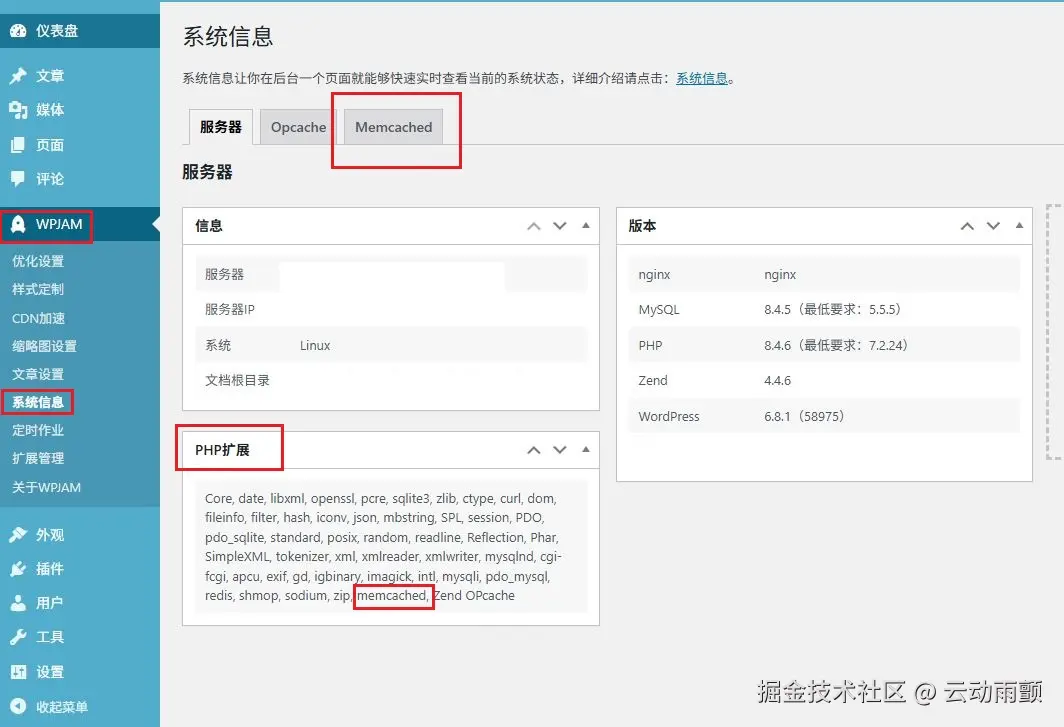Open 仪表盘 in the sidebar
Image resolution: width=1064 pixels, height=727 pixels.
(80, 31)
